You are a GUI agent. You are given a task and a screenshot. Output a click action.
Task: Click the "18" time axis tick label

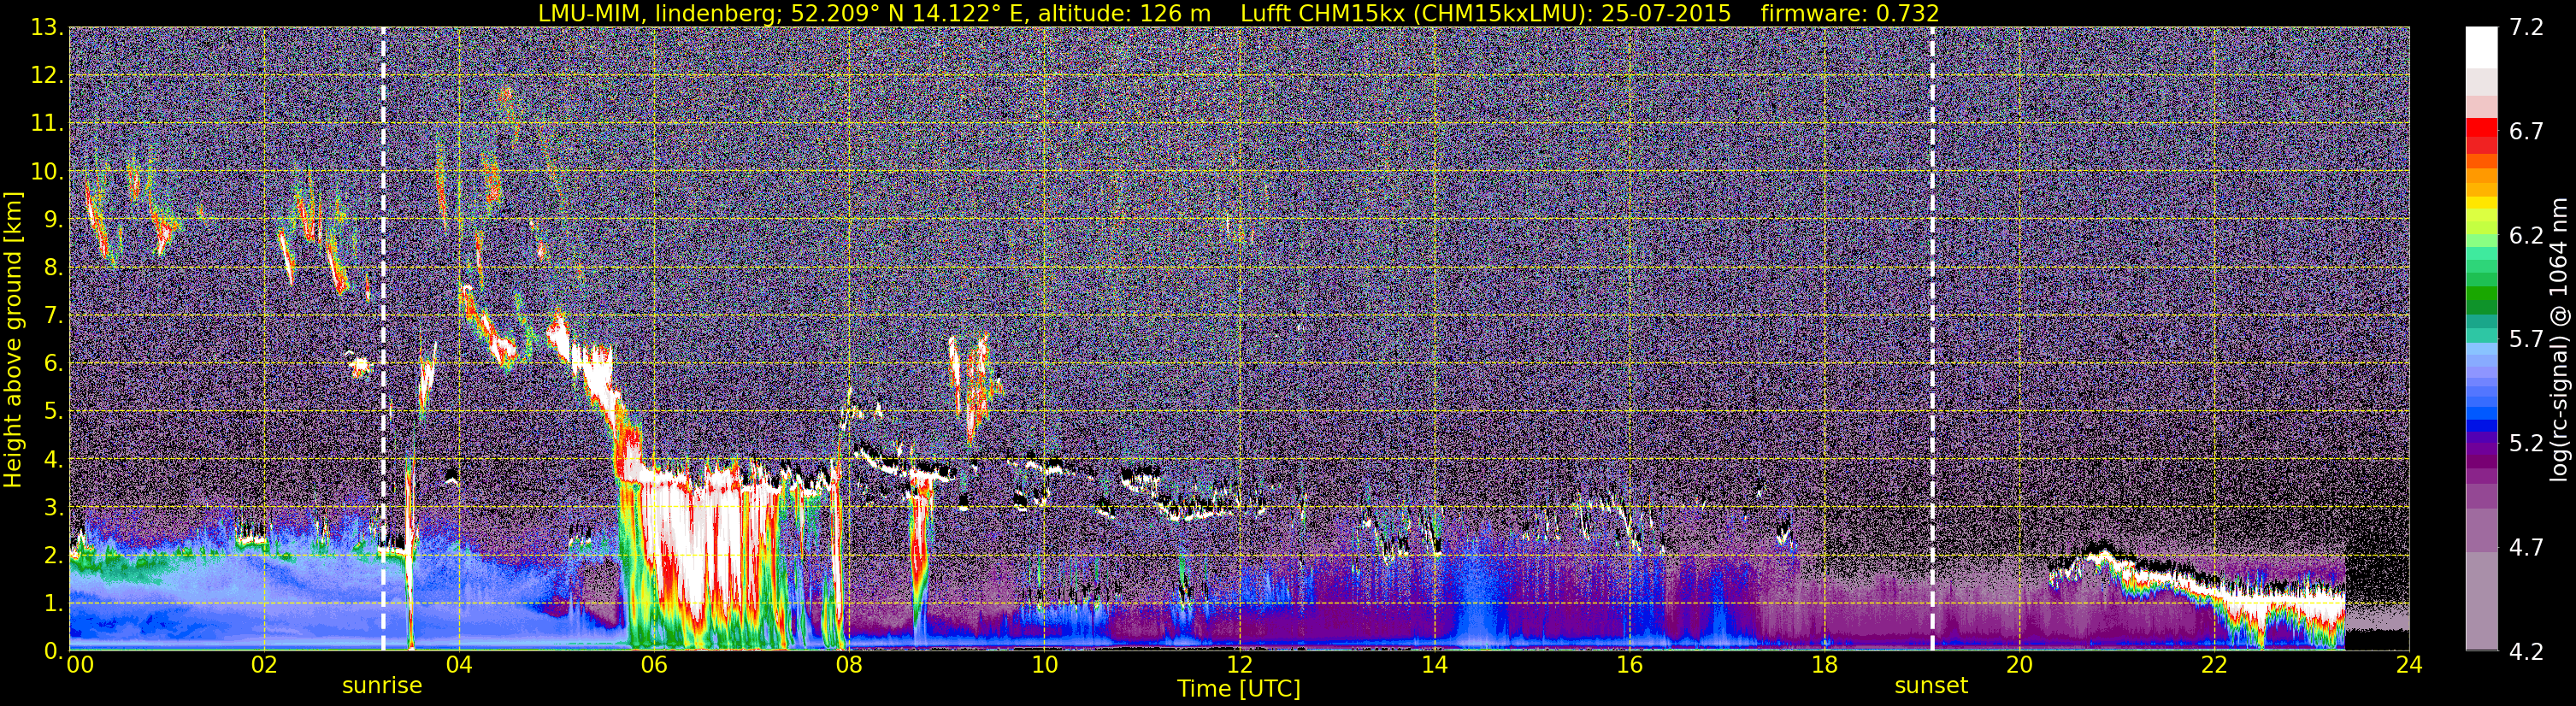1824,665
